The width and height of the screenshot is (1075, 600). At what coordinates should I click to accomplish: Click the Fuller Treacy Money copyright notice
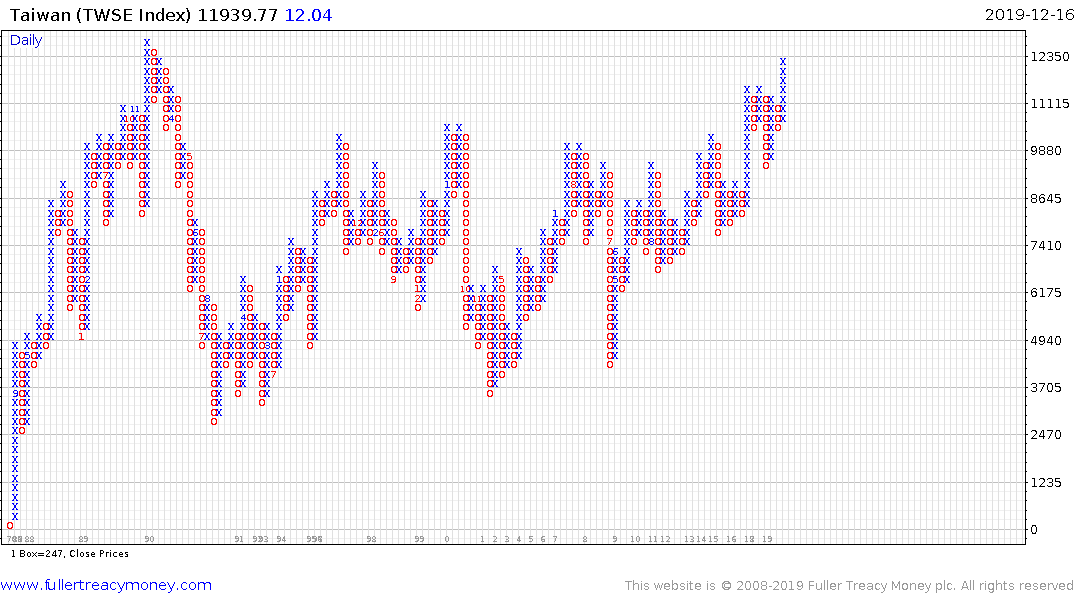click(x=849, y=586)
